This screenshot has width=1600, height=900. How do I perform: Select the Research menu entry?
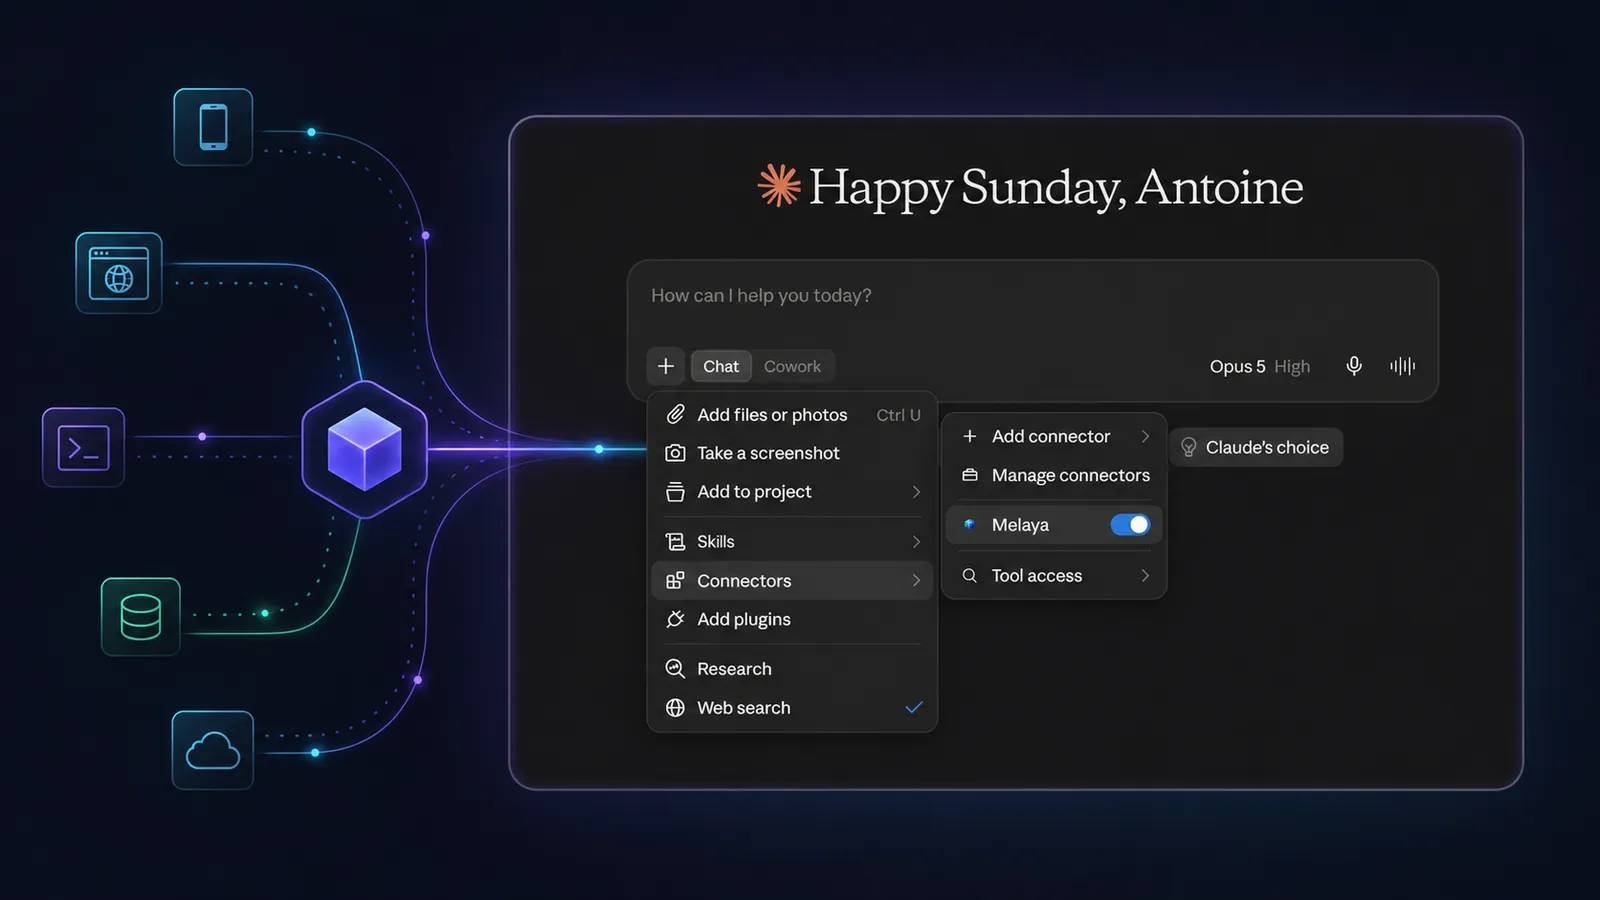793,668
